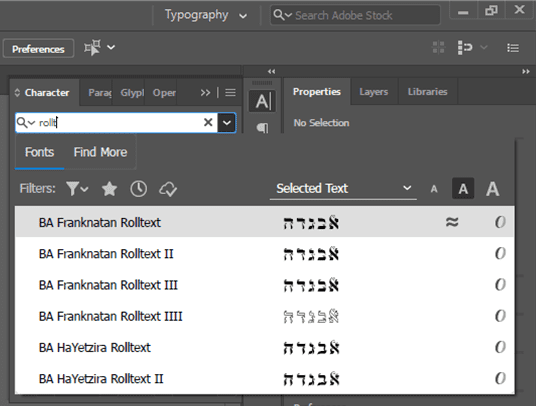This screenshot has width=536, height=406.
Task: Minimize the application window
Action: click(x=463, y=11)
